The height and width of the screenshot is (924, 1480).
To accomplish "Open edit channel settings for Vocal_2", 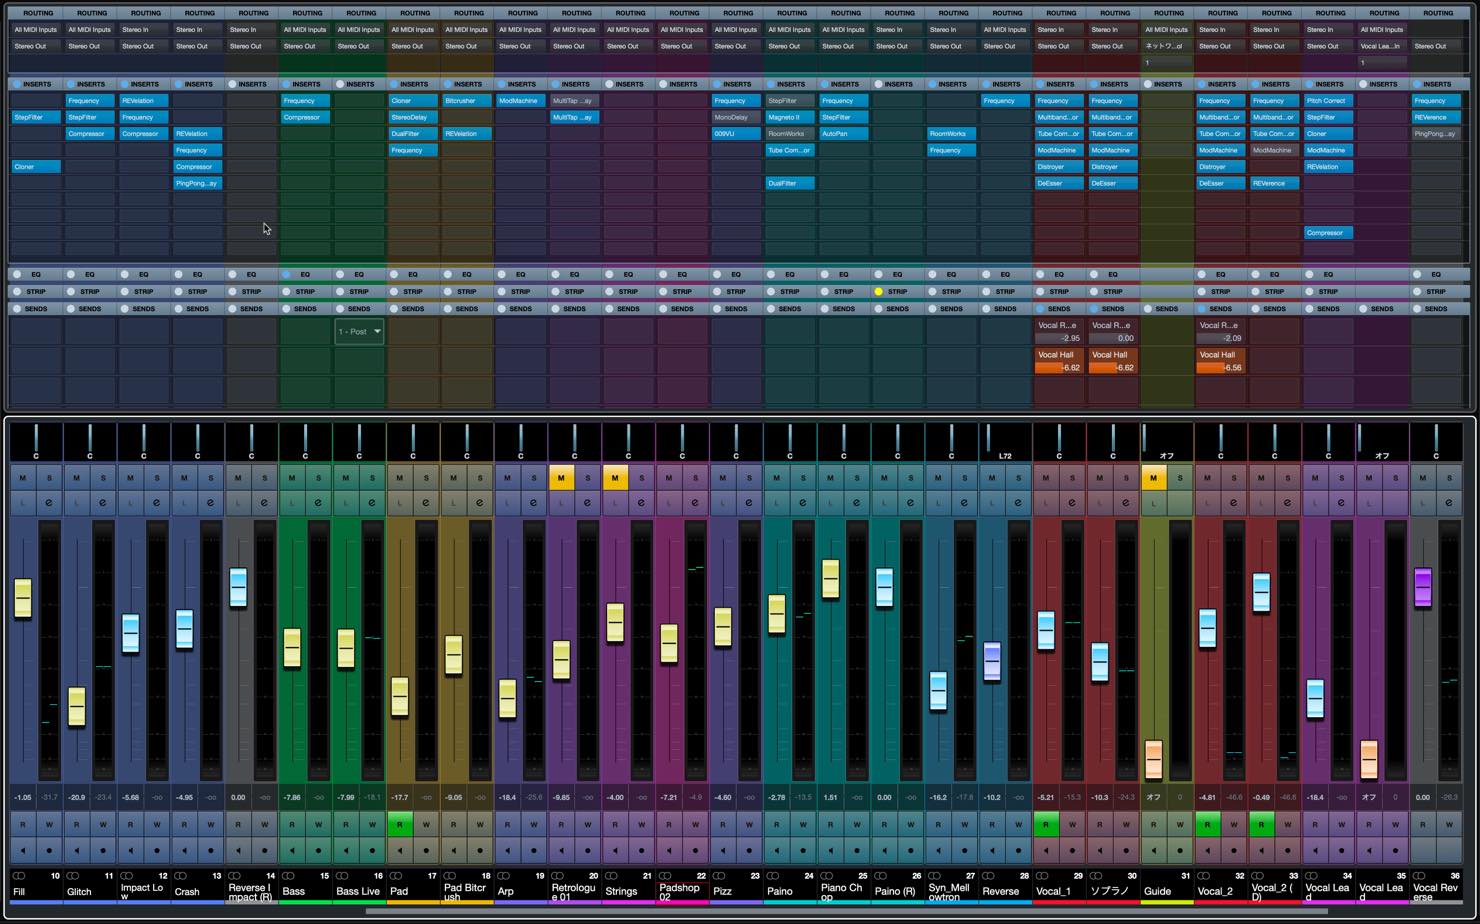I will click(x=1233, y=502).
